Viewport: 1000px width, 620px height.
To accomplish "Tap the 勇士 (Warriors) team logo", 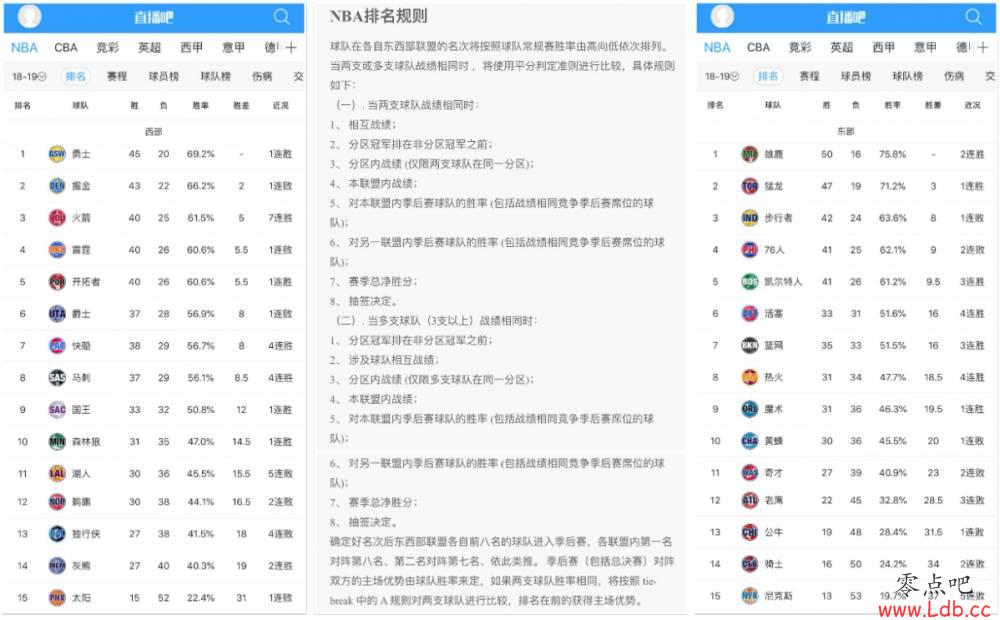I will click(57, 154).
